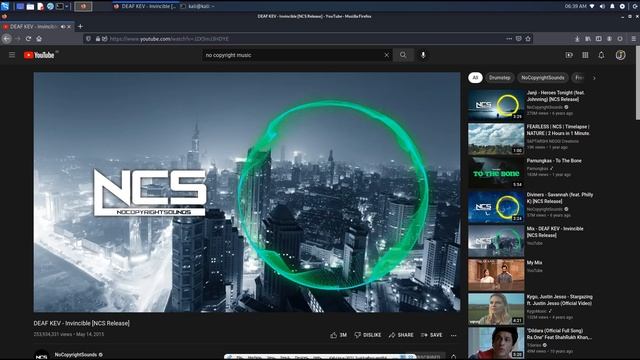Open the My Mix playlist thumbnail
640x360 pixels.
pos(496,275)
